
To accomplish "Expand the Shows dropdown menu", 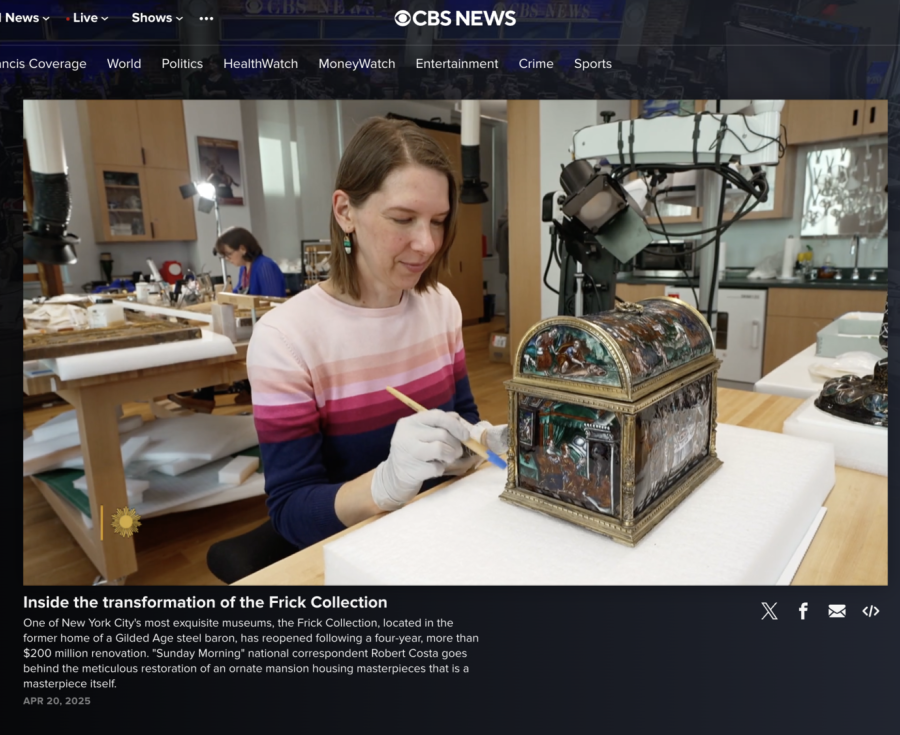I will [x=157, y=18].
